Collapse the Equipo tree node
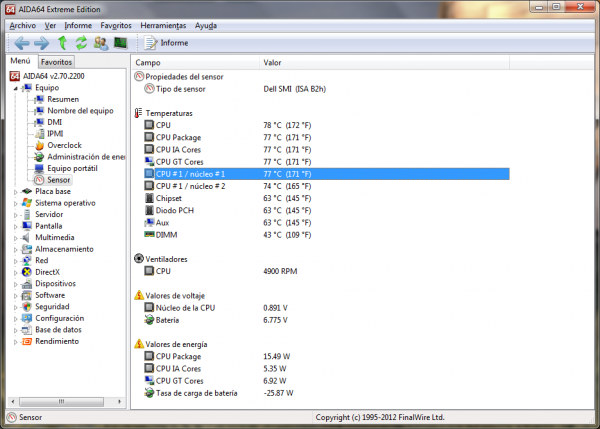Screen dimensions: 600x429 pyautogui.click(x=15, y=88)
